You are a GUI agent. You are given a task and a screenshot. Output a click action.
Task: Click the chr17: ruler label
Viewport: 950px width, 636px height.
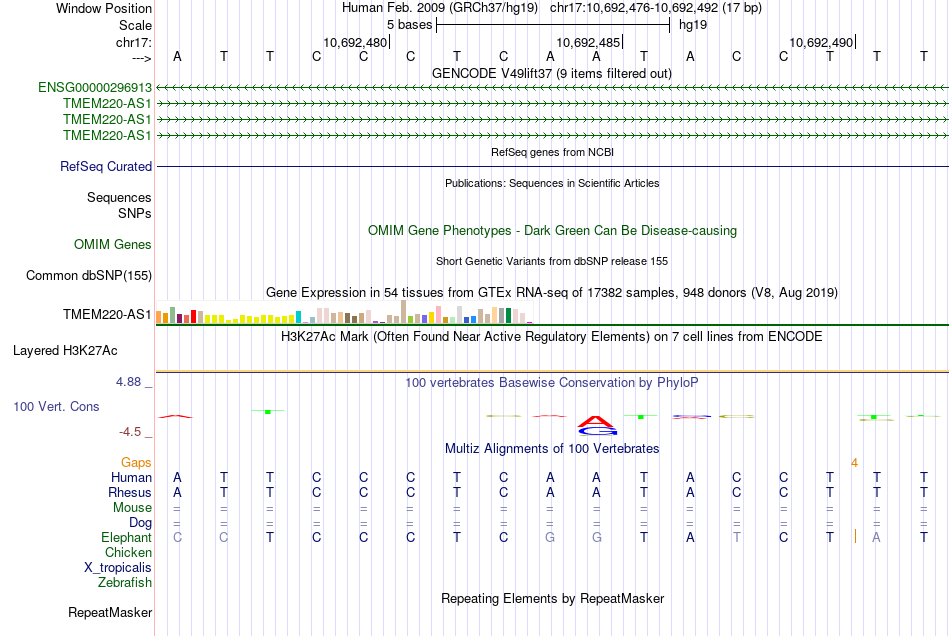point(133,42)
